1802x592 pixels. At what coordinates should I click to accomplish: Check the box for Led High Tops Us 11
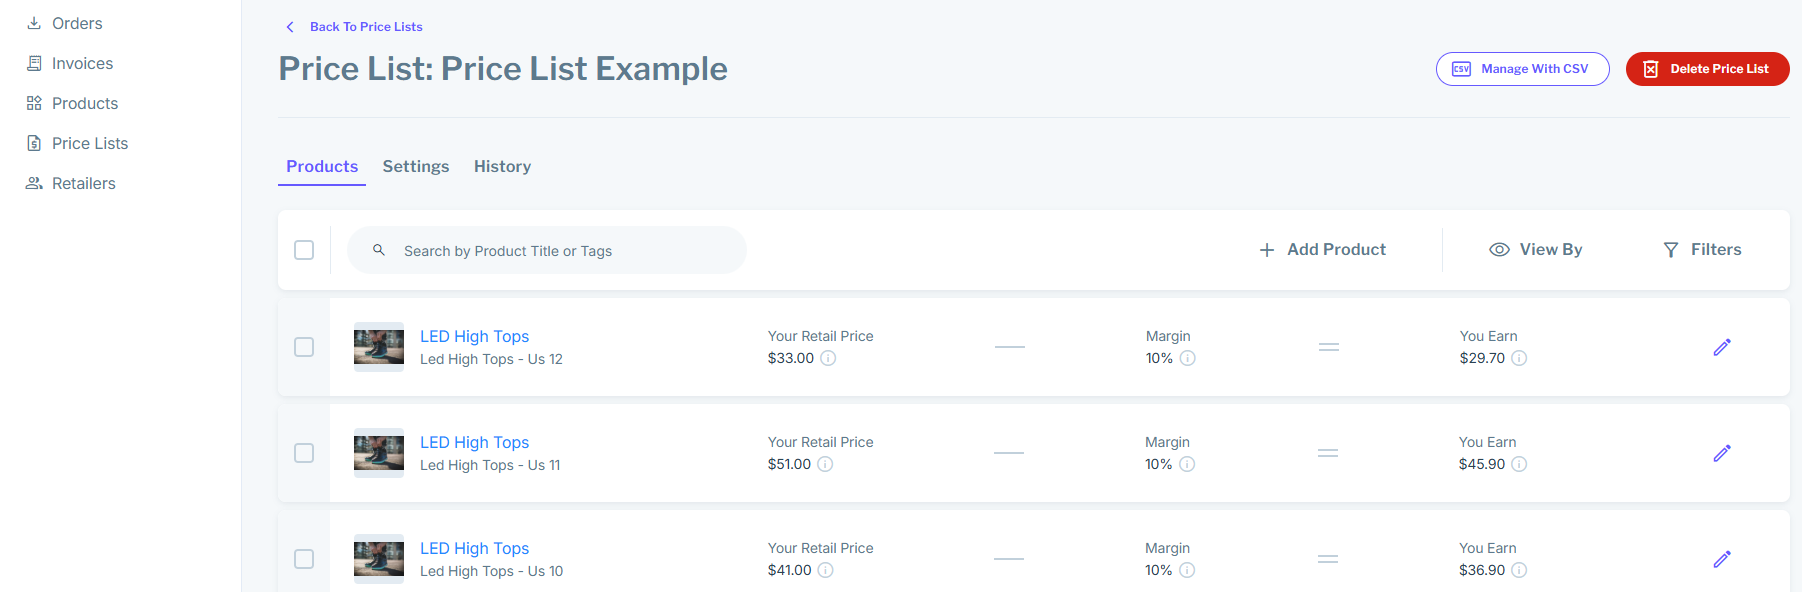click(304, 453)
